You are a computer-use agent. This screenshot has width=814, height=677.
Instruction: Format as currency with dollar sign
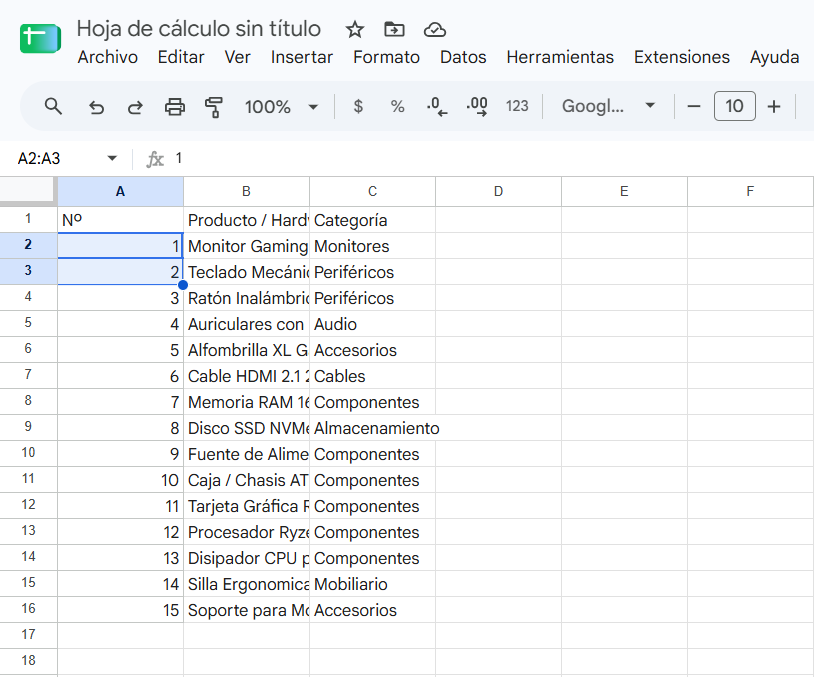(x=358, y=106)
